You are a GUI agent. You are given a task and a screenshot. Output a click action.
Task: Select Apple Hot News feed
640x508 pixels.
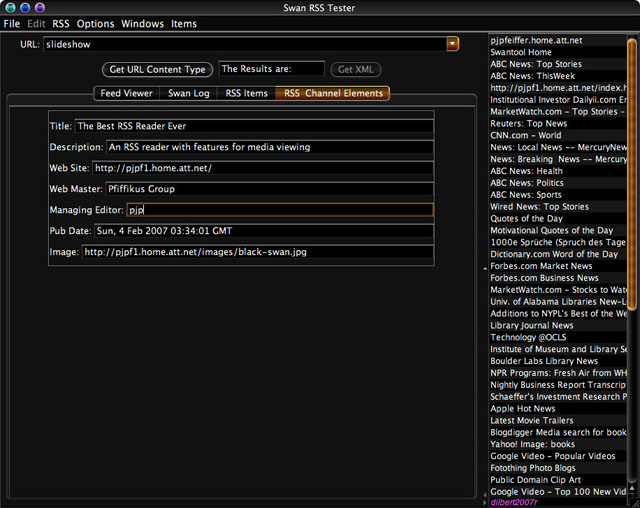coord(523,409)
